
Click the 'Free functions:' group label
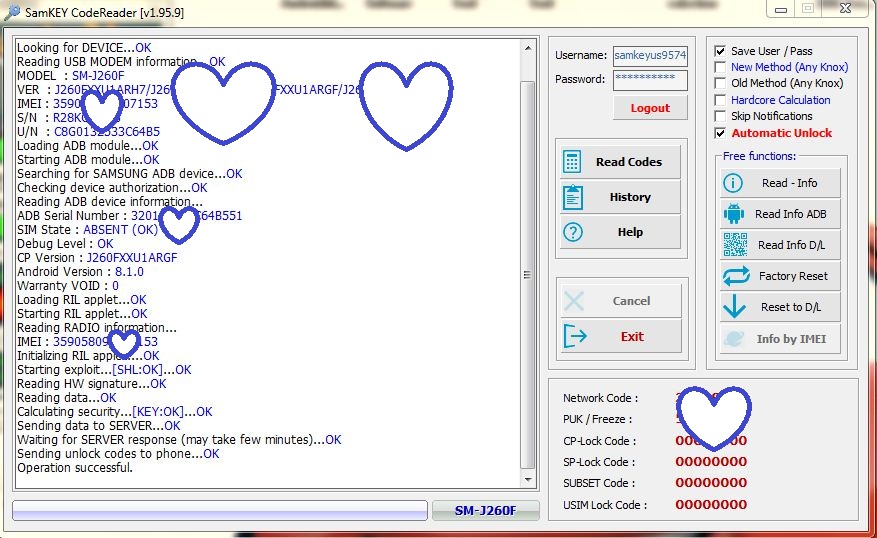(759, 156)
